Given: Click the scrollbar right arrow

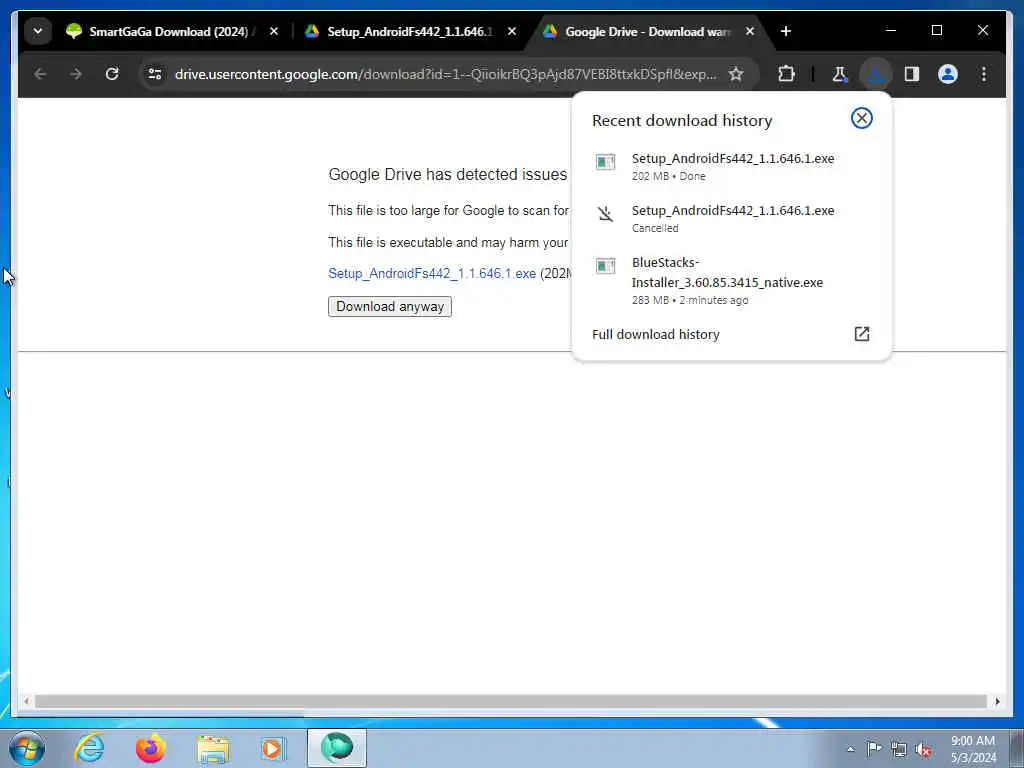Looking at the screenshot, I should coord(997,701).
